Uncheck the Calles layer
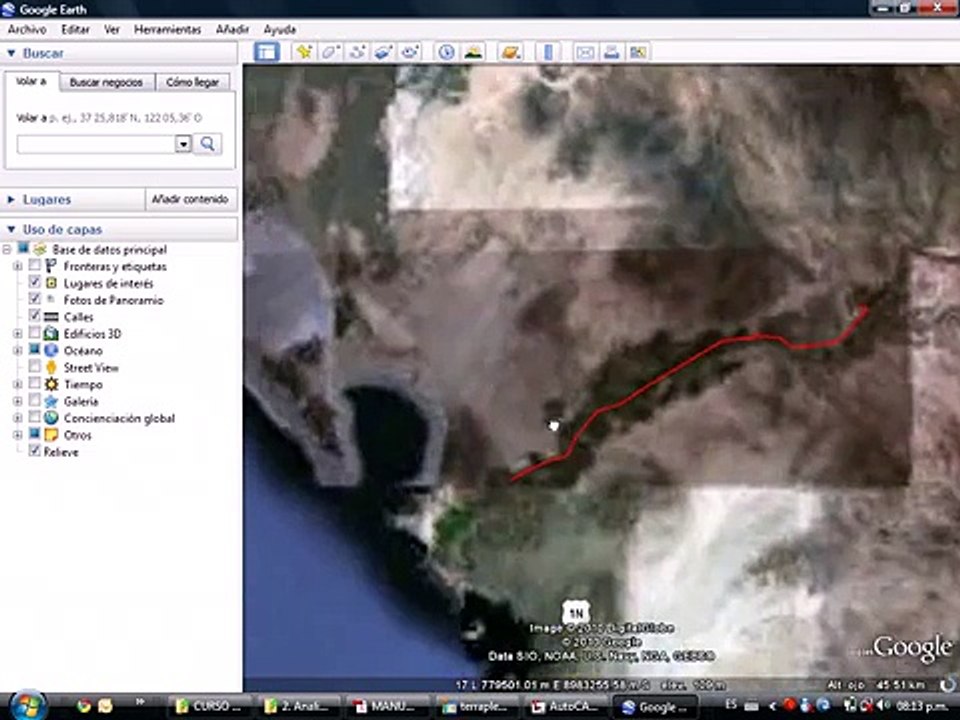The height and width of the screenshot is (720, 960). point(35,315)
